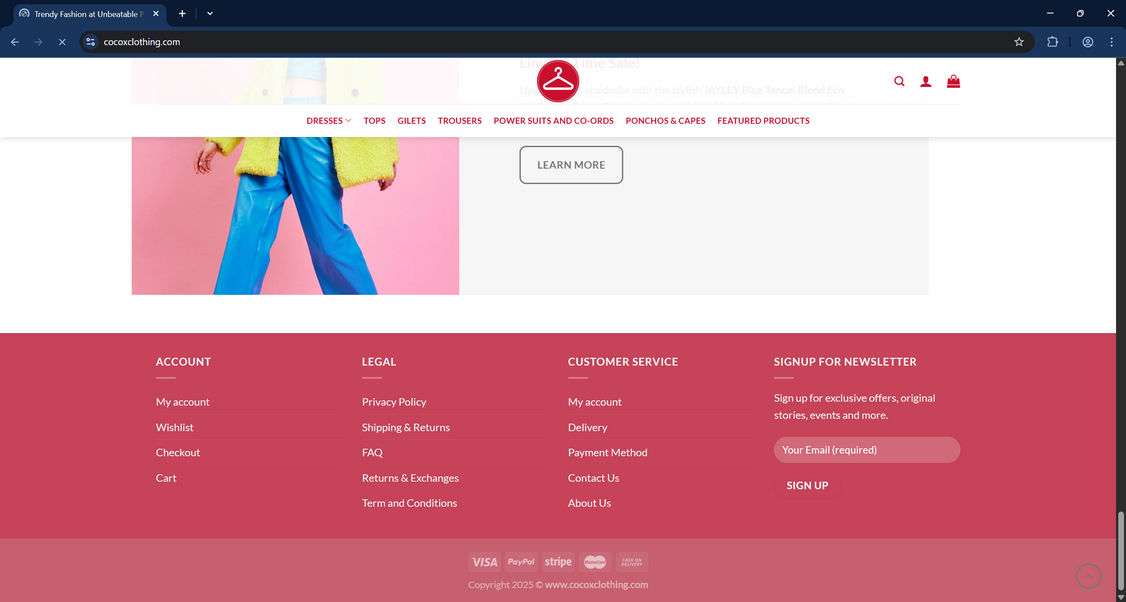Open Featured Products menu item
This screenshot has height=602, width=1126.
point(763,121)
